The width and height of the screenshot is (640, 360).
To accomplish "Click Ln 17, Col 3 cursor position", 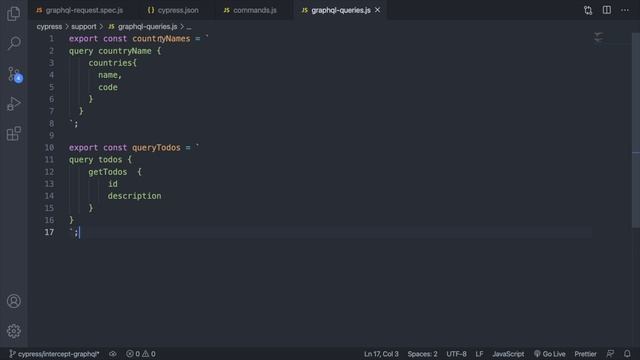I will click(x=381, y=354).
